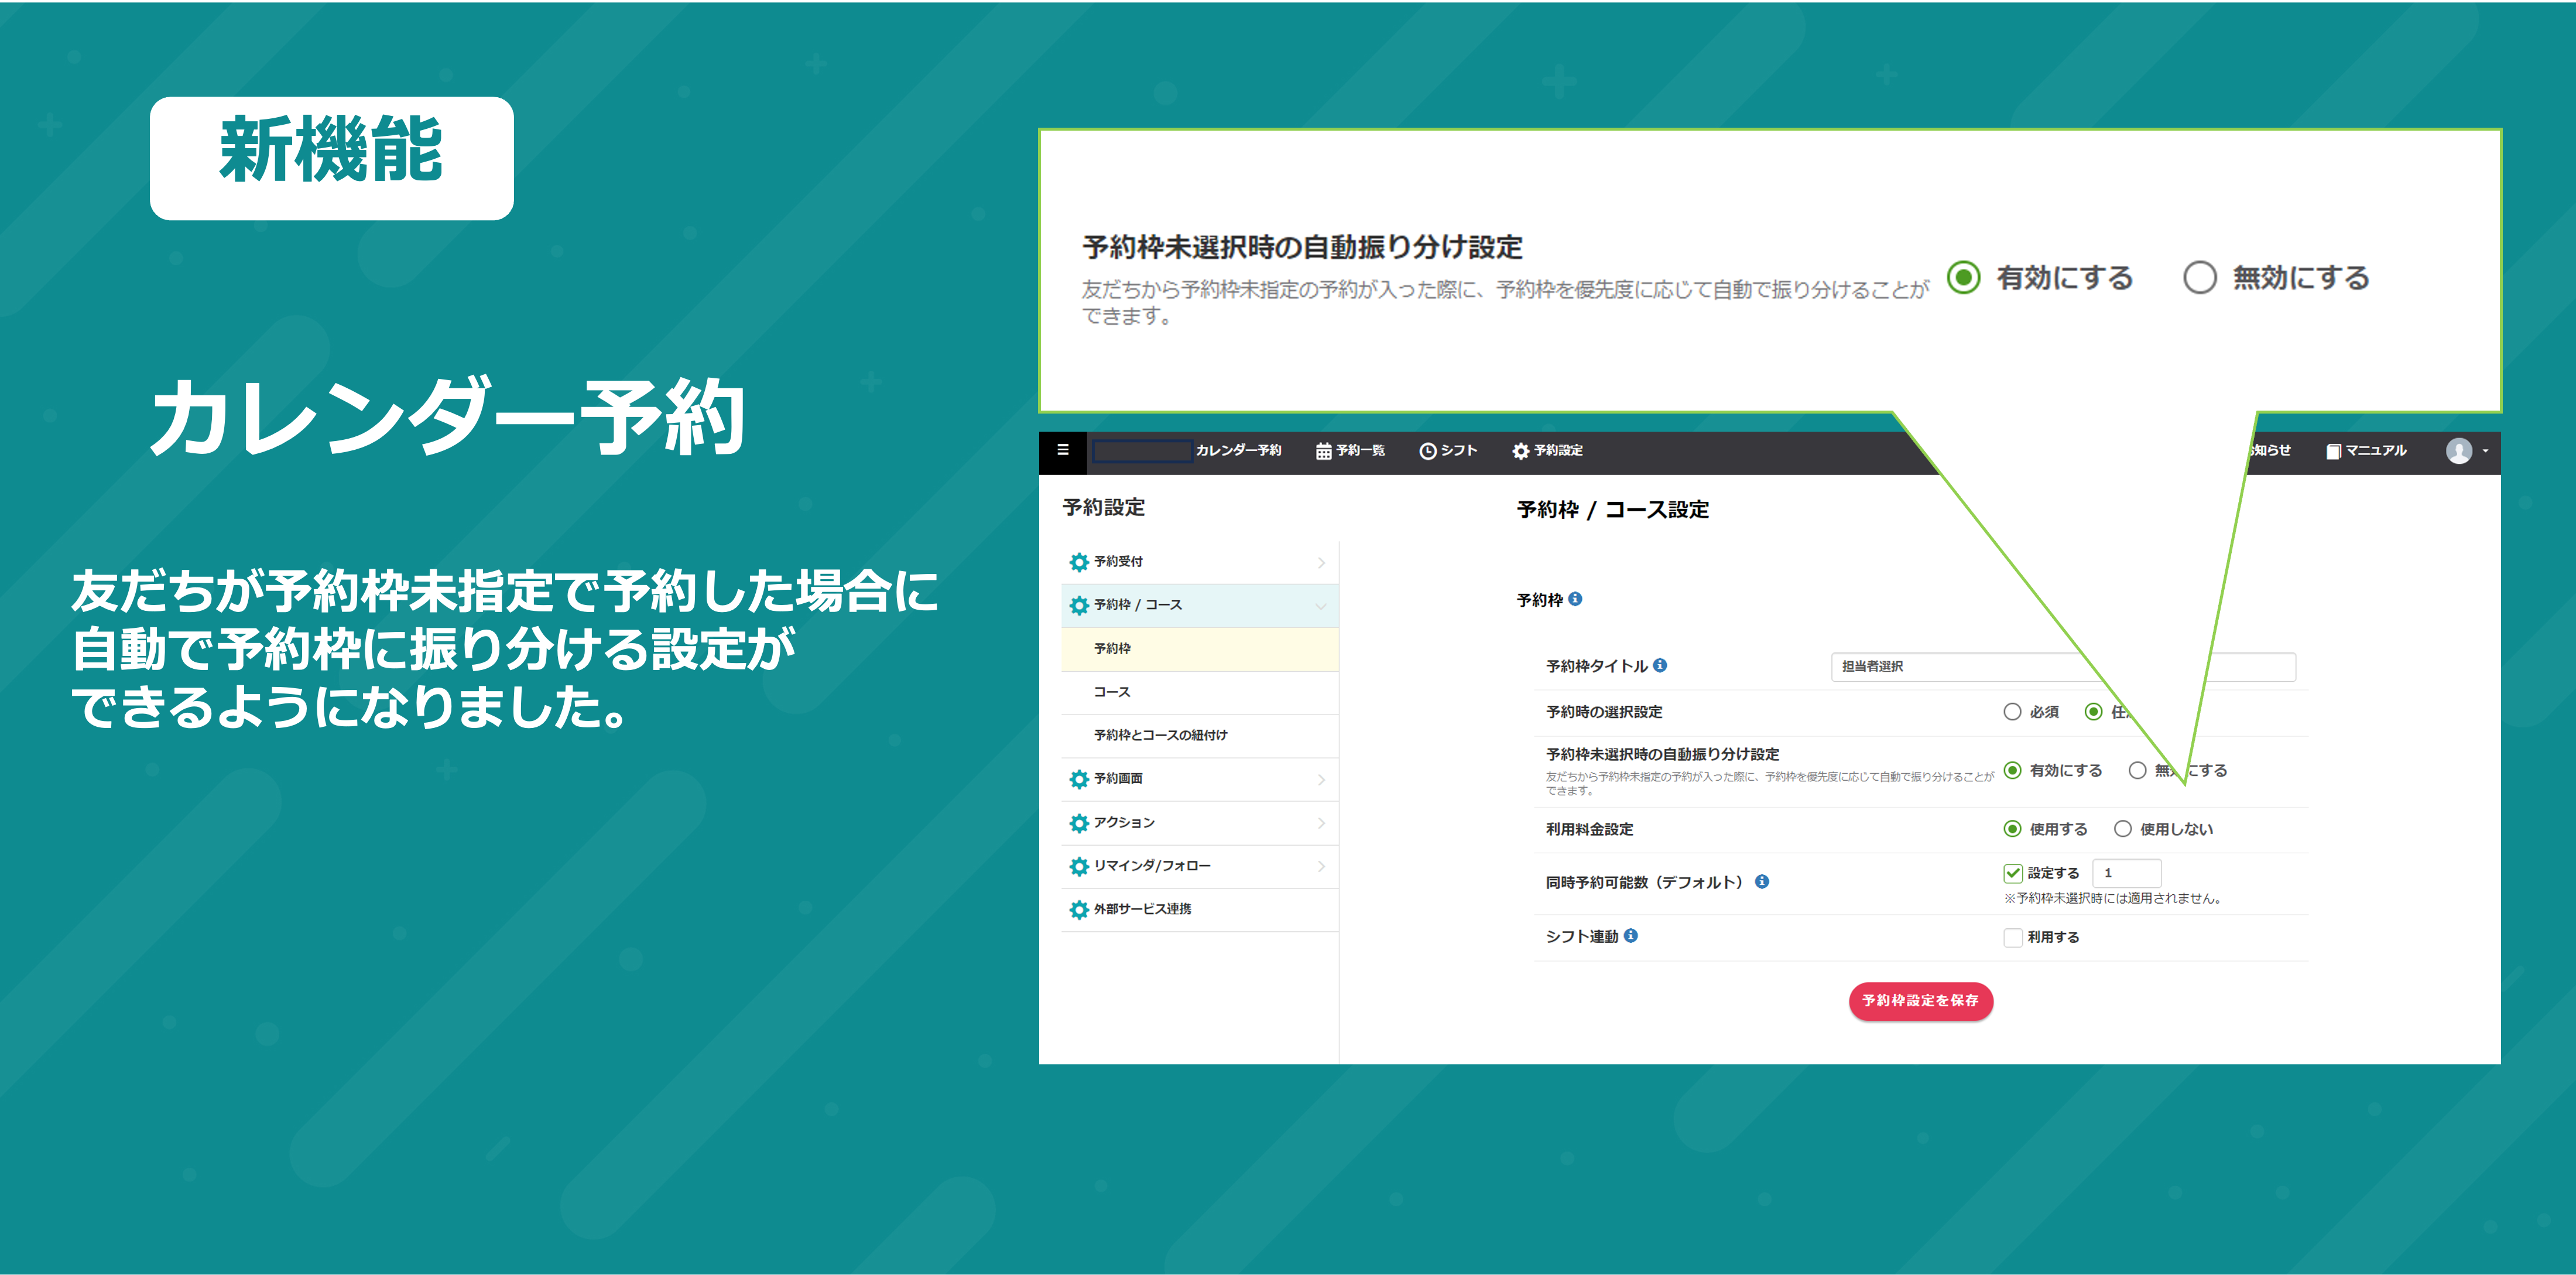Select 予約枠とコースの紐付け sidebar item

point(1200,736)
